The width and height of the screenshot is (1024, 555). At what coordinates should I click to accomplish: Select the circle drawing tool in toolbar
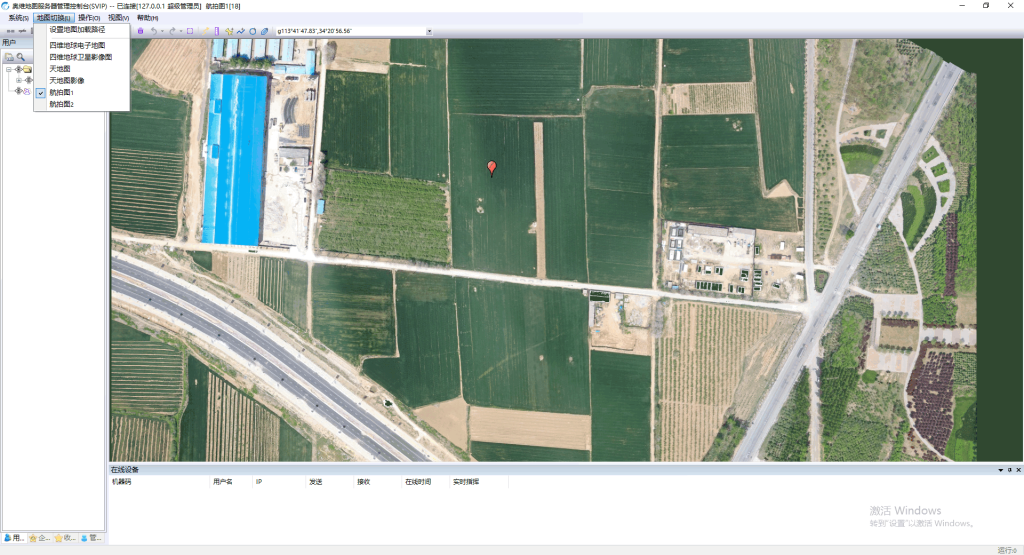[x=252, y=31]
